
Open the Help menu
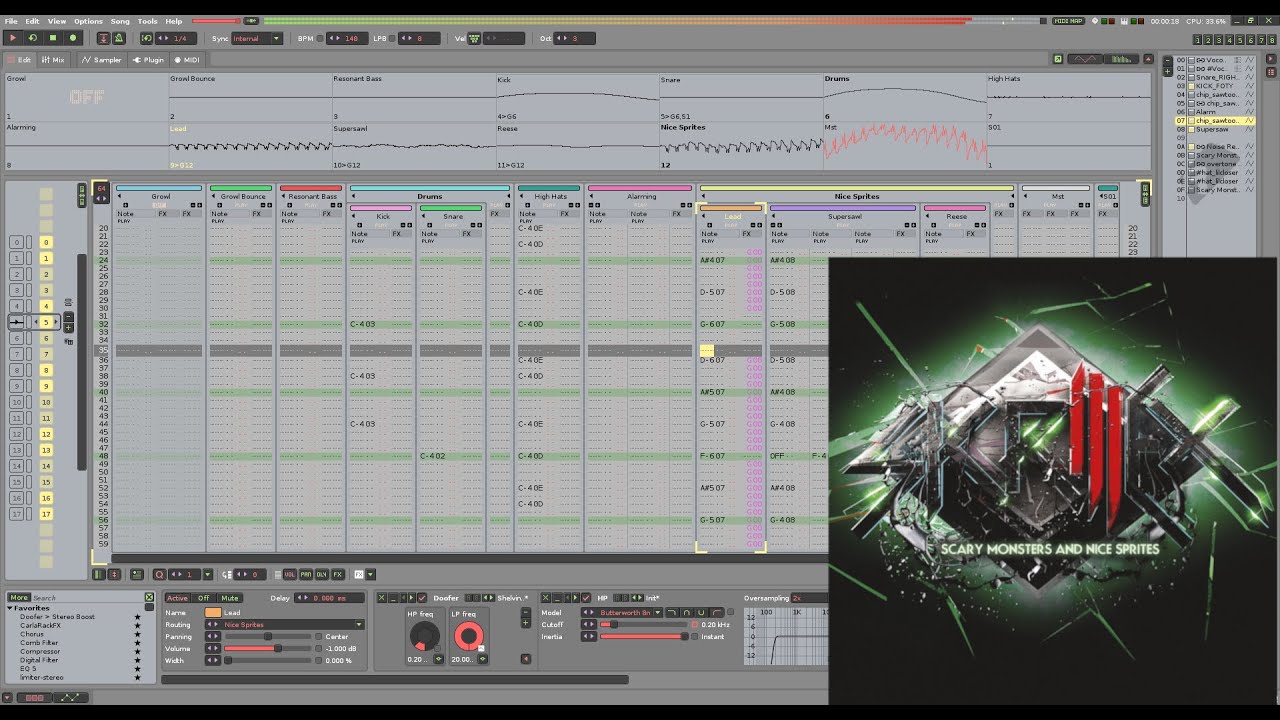[174, 21]
